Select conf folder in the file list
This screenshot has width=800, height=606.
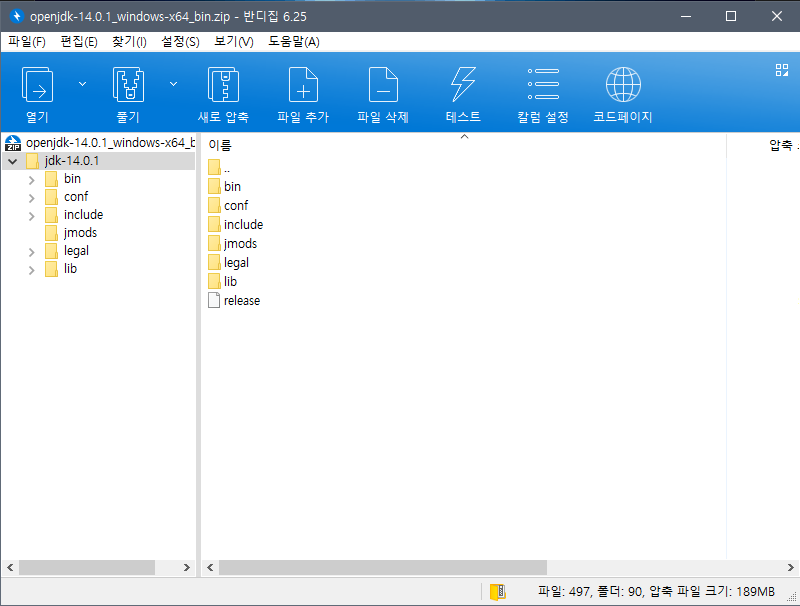(236, 206)
